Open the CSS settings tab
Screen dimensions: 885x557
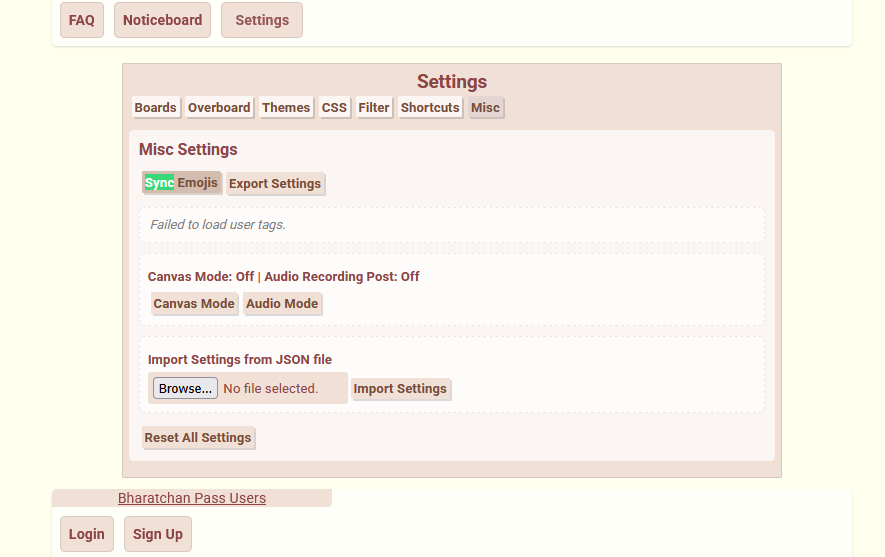click(334, 108)
